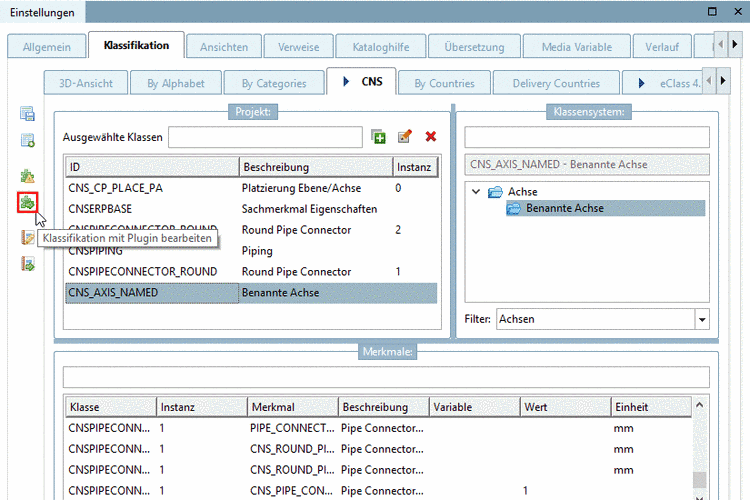The width and height of the screenshot is (750, 500).
Task: Sort project table by ID column
Action: coord(152,167)
